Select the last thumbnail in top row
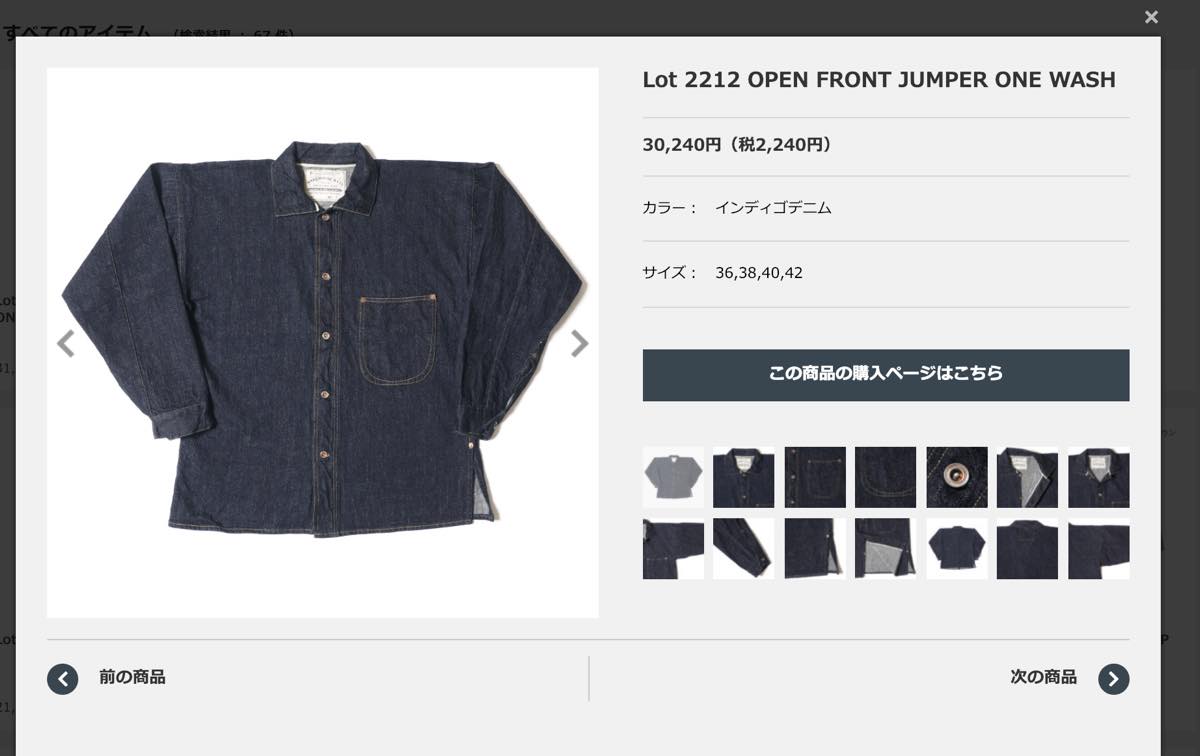 (1099, 477)
